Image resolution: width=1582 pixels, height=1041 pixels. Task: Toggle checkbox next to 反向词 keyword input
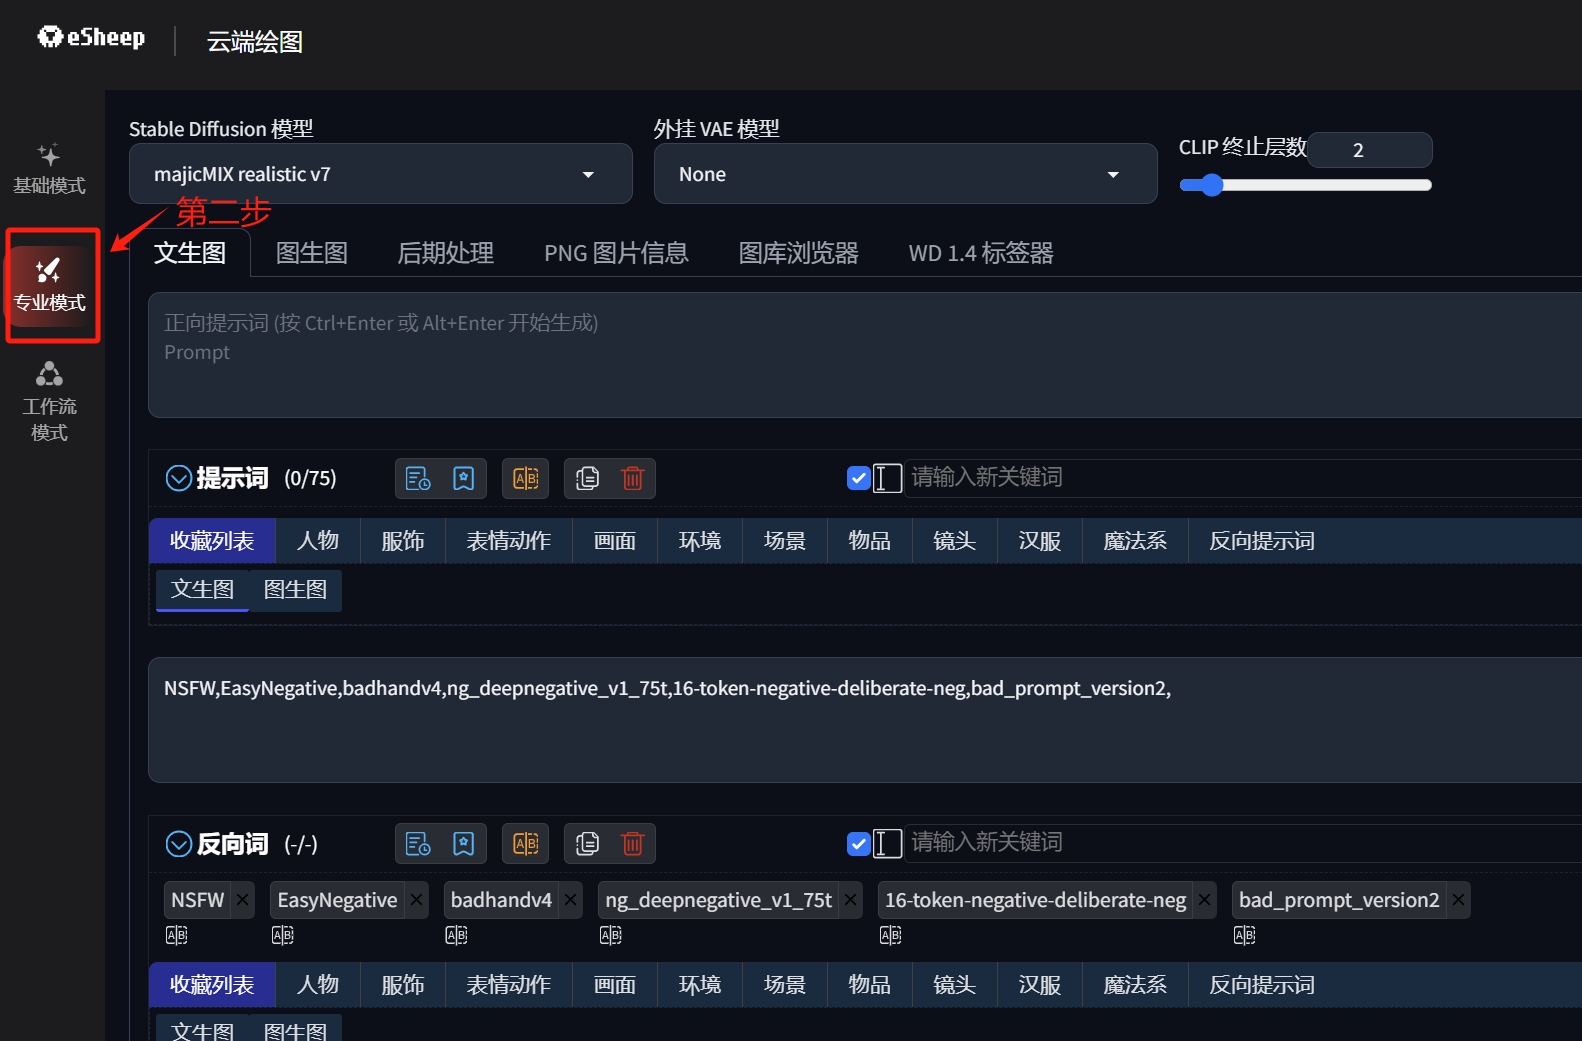(x=858, y=844)
